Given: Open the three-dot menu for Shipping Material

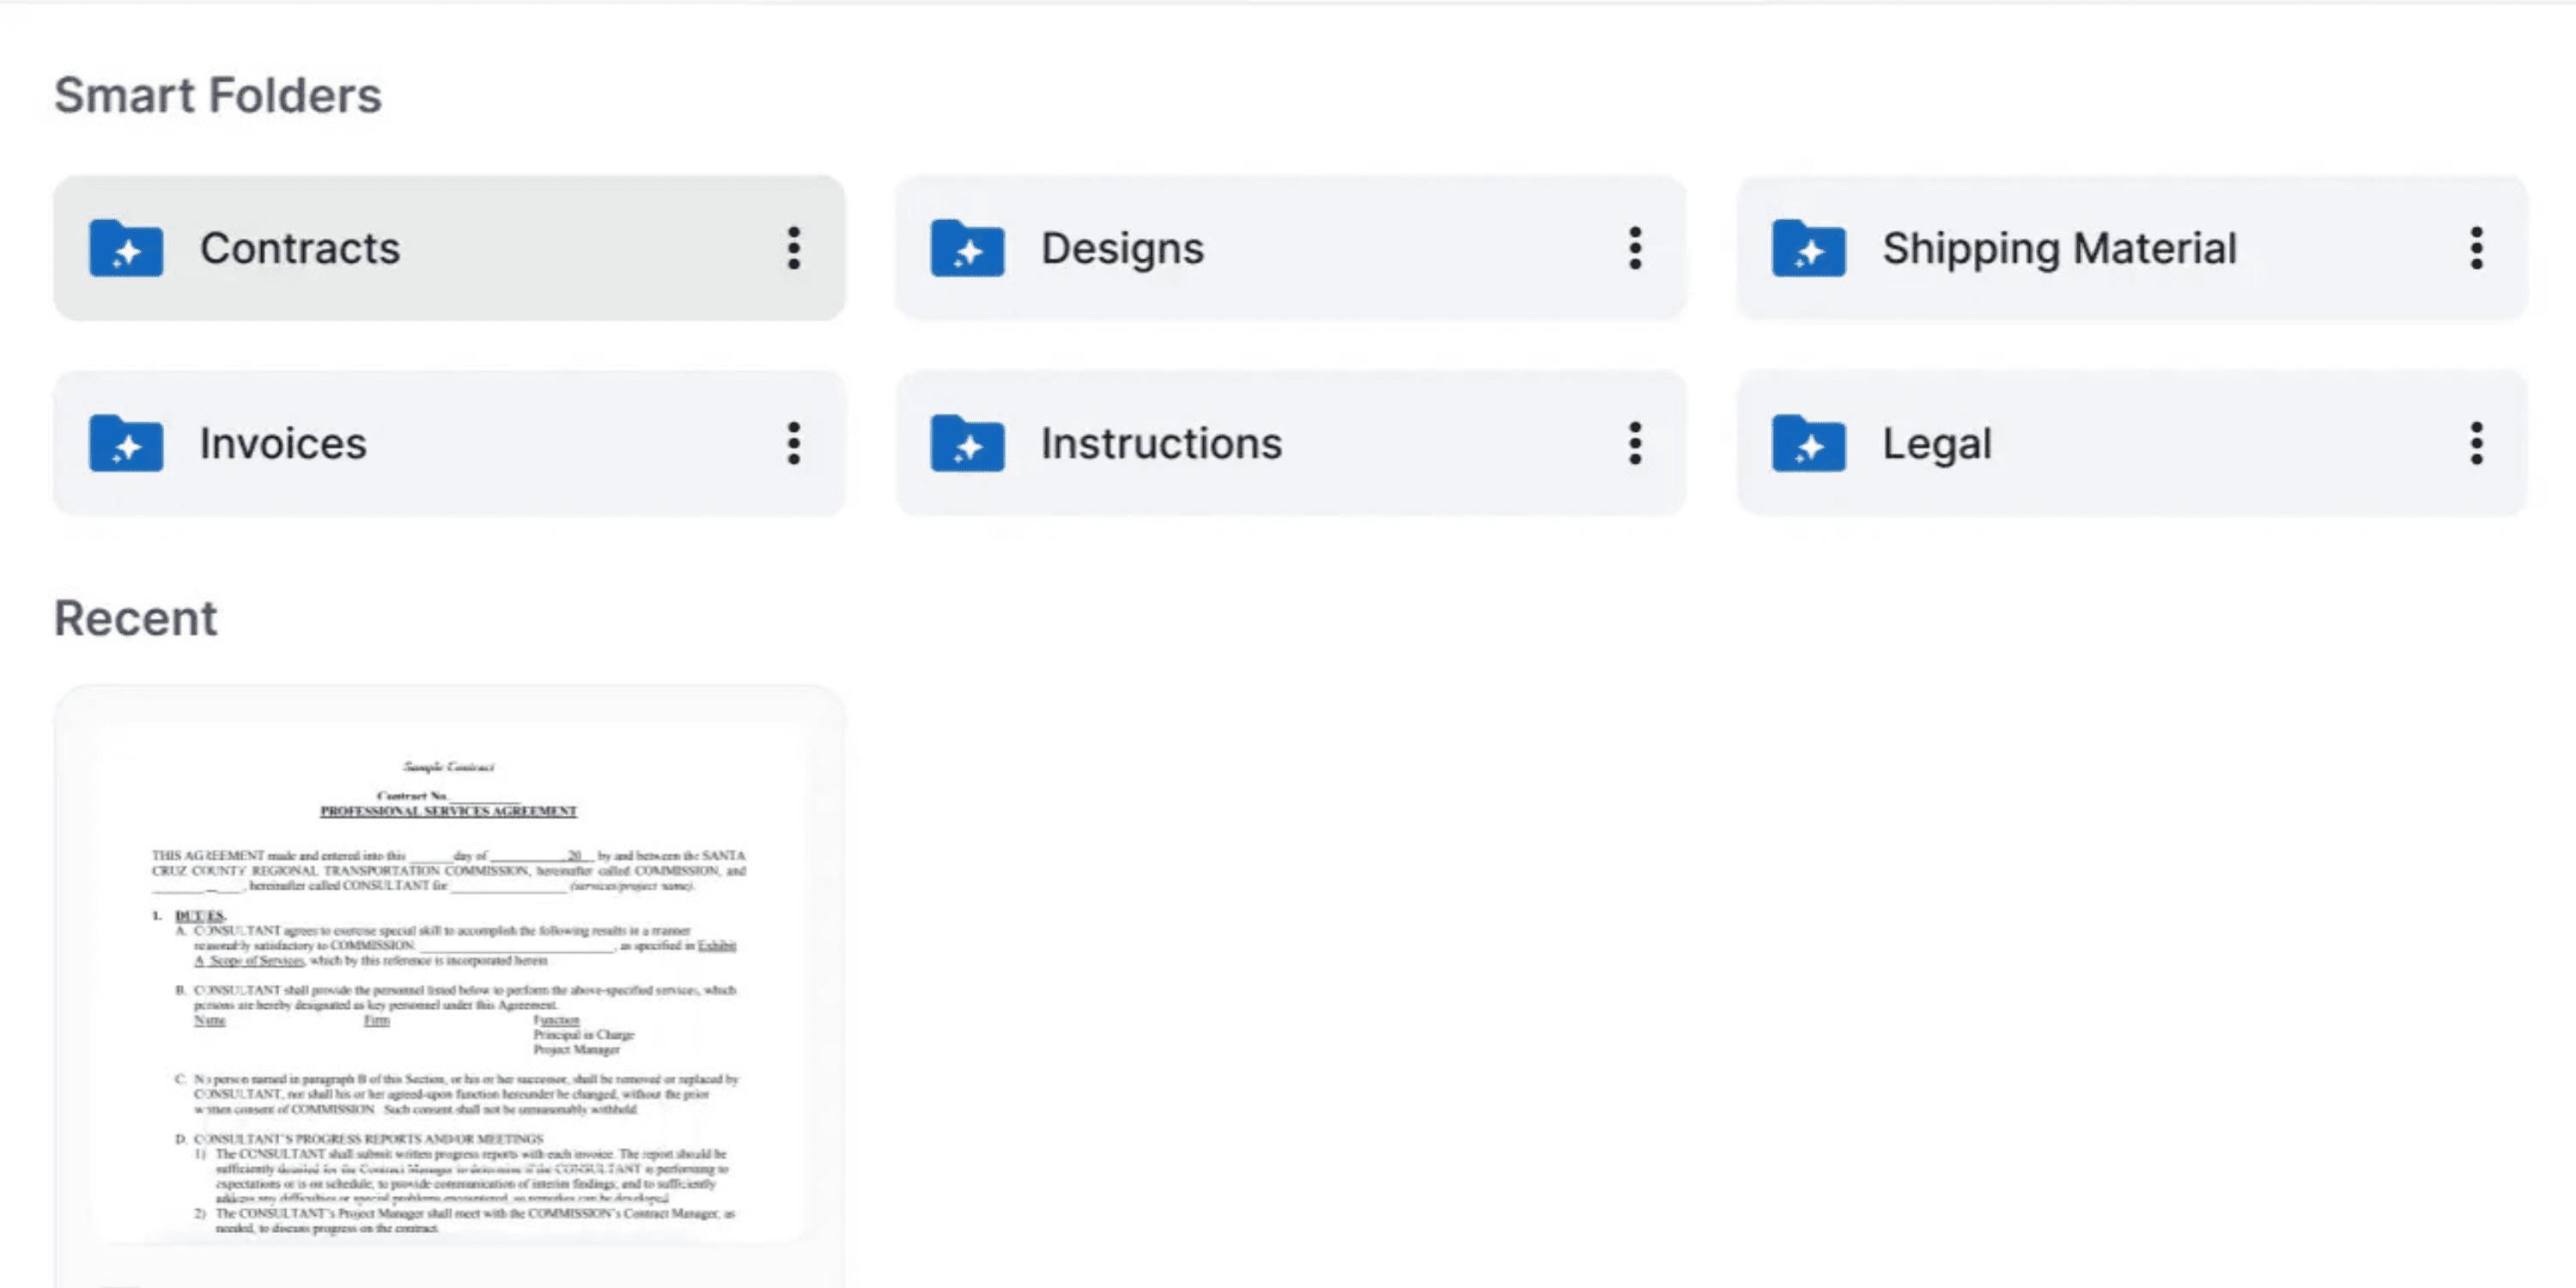Looking at the screenshot, I should (2477, 248).
